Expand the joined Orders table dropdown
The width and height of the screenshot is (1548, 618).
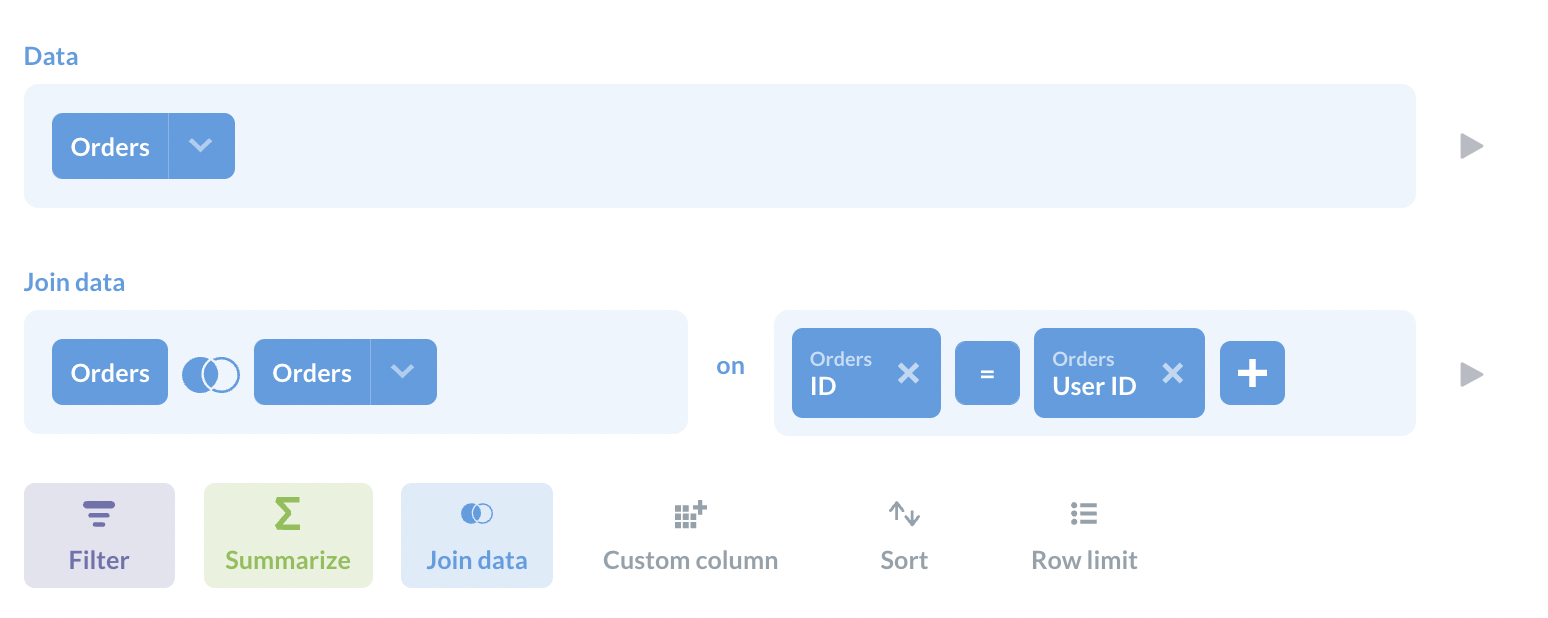(403, 371)
